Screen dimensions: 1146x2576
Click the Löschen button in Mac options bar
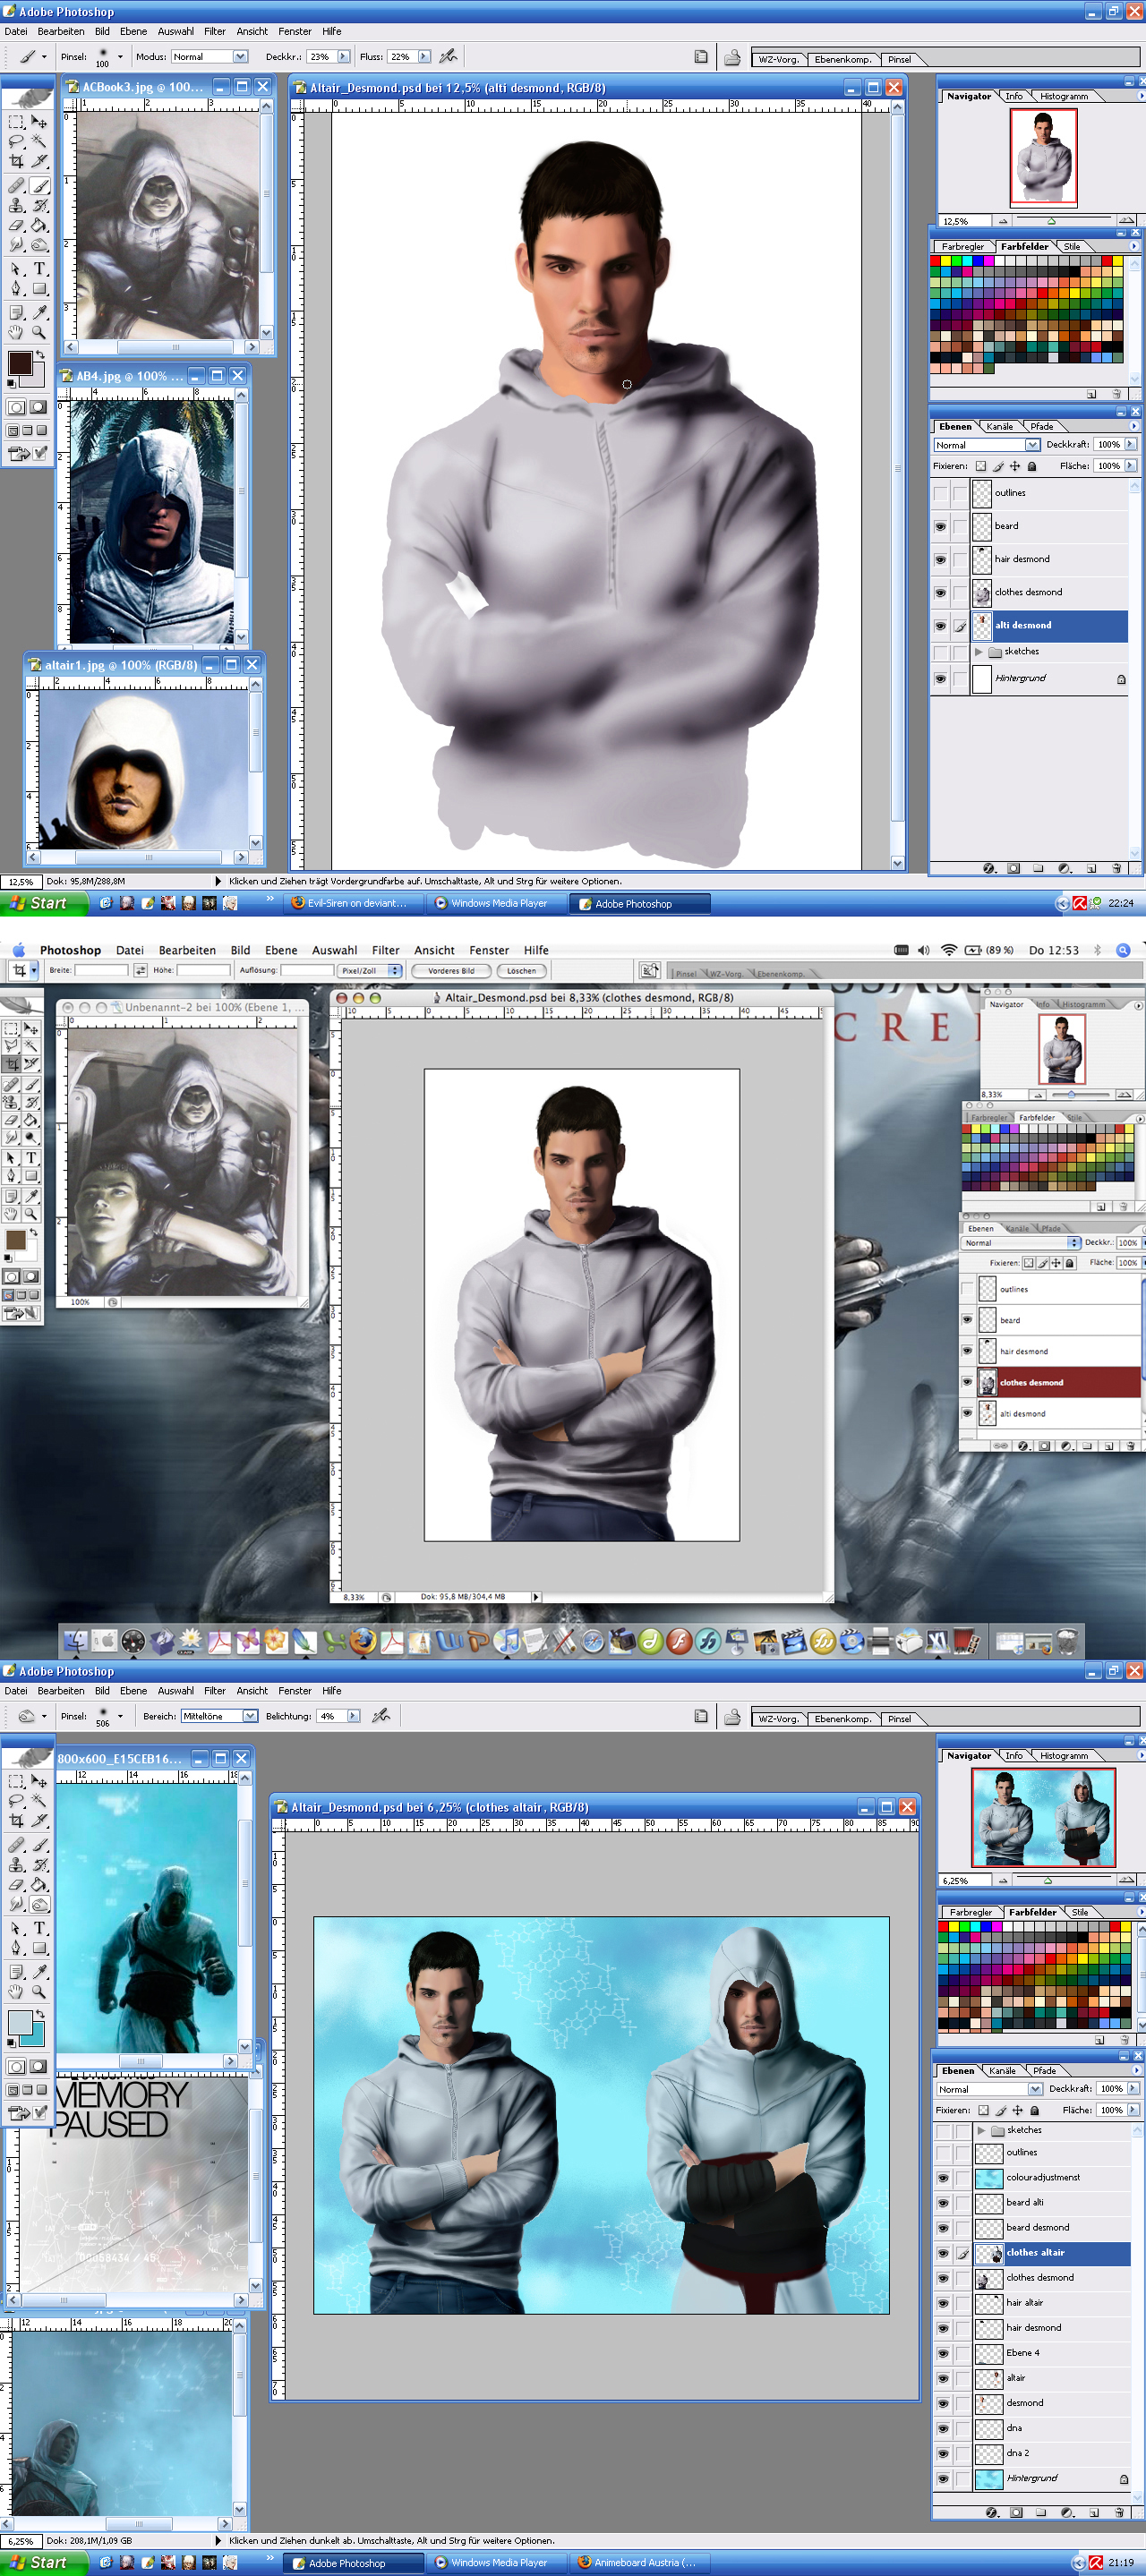pos(521,970)
